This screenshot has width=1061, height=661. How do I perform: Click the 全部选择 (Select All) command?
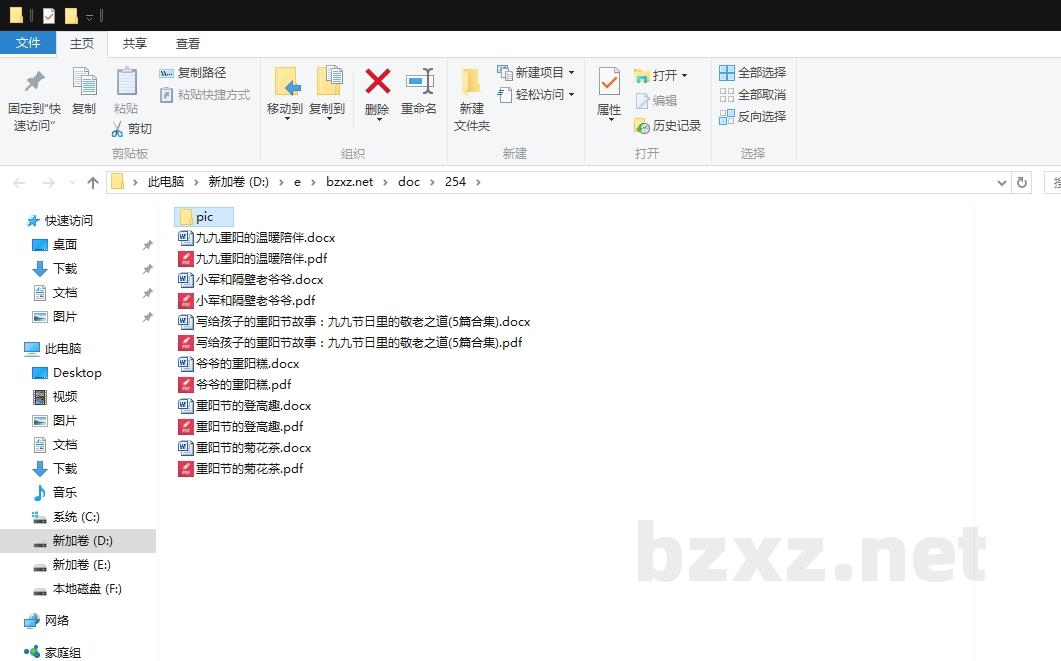coord(752,72)
